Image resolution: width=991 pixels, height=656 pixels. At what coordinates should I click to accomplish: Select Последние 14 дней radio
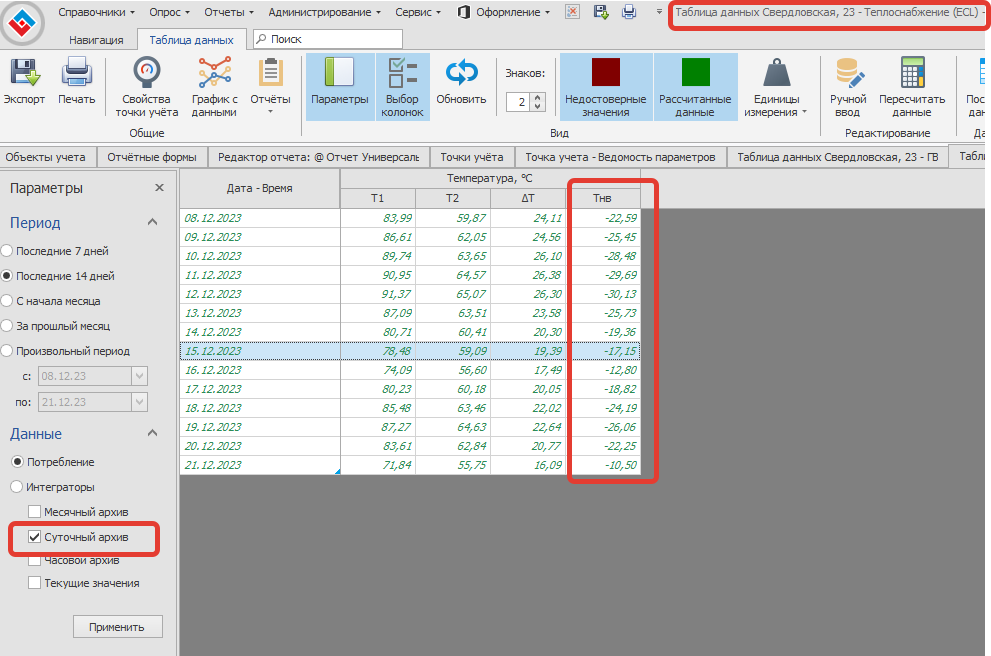[8, 276]
